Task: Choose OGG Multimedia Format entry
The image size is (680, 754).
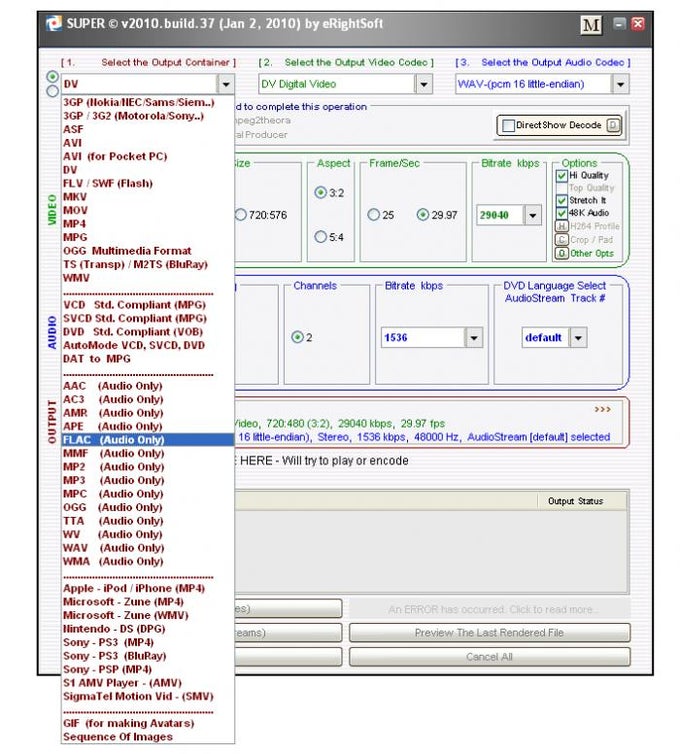Action: [148, 251]
